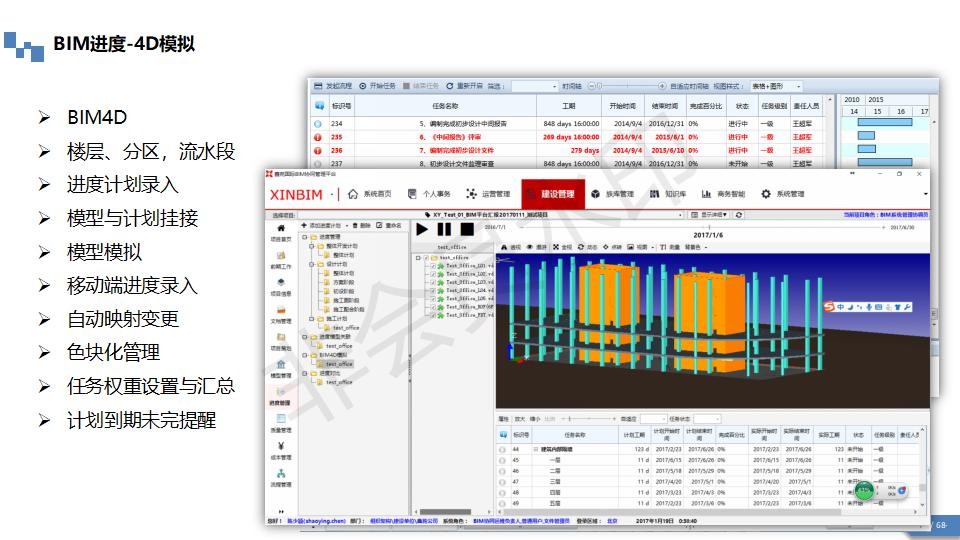960x540 pixels.
Task: Open 系统首页 home icon in navigation
Action: pyautogui.click(x=353, y=194)
